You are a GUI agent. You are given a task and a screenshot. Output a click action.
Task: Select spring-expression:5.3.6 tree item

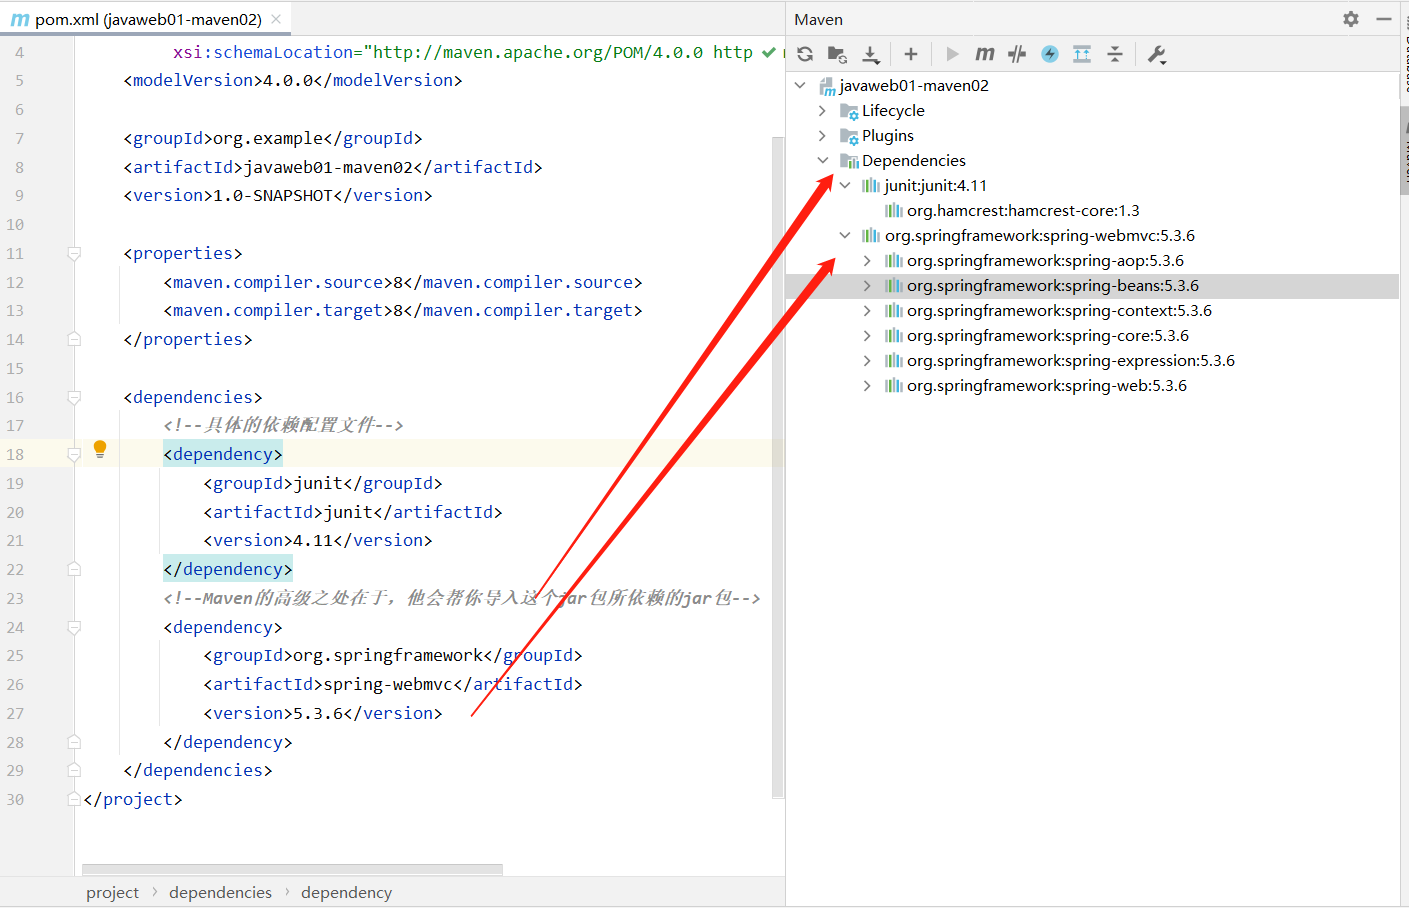point(1070,361)
